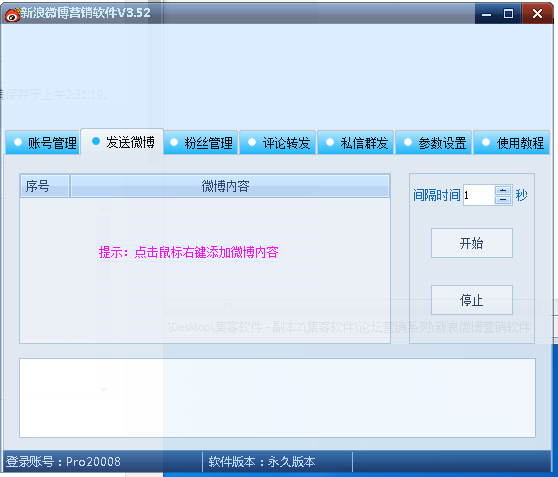Click the 开始 button
Screen dimensions: 558x477
472,243
